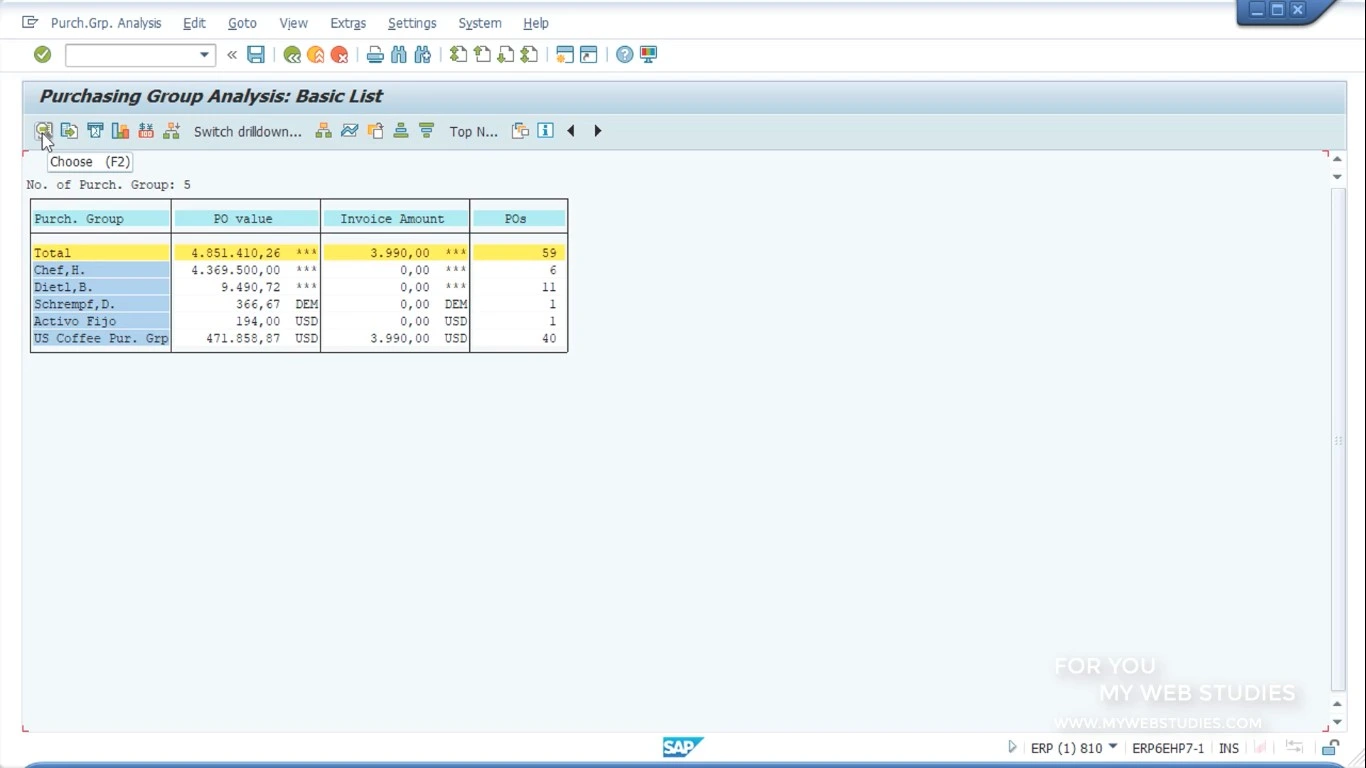The height and width of the screenshot is (768, 1366).
Task: Go to First Page icon
Action: point(458,55)
